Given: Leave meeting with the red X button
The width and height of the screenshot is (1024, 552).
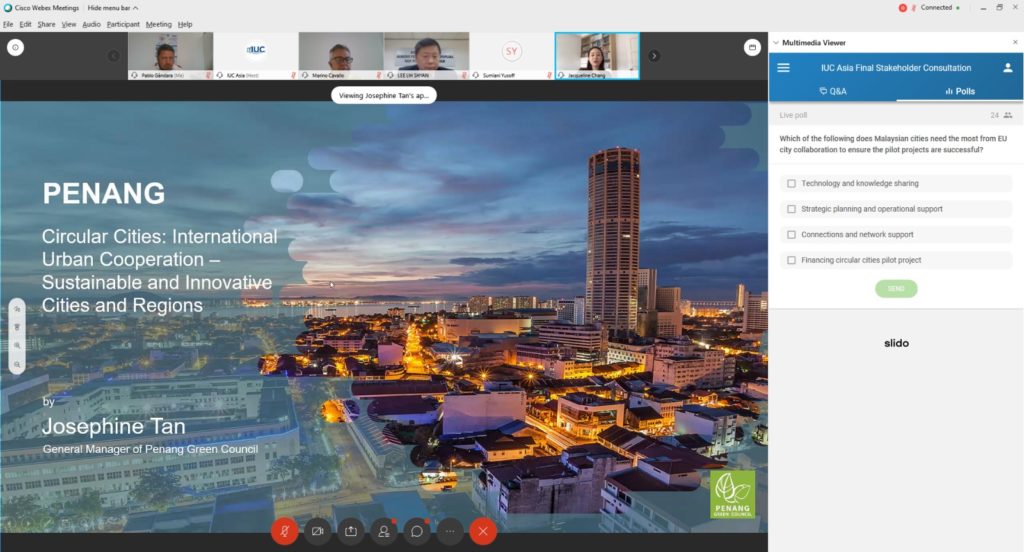Looking at the screenshot, I should coord(484,531).
